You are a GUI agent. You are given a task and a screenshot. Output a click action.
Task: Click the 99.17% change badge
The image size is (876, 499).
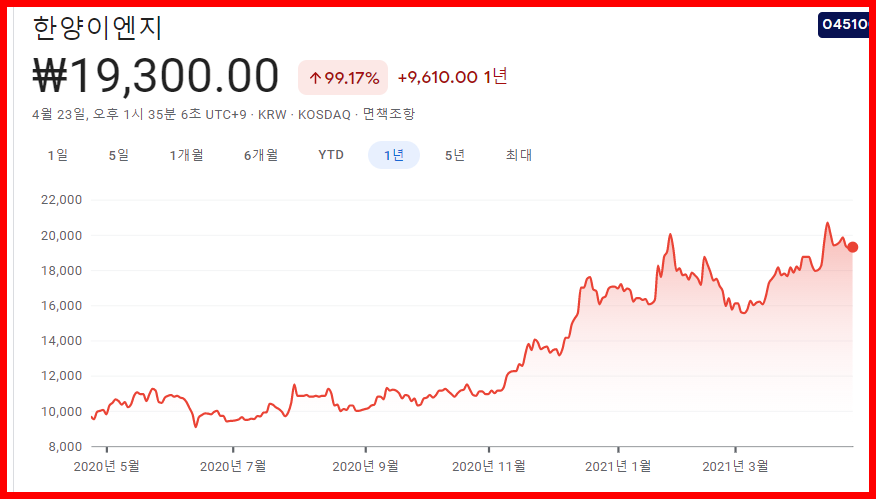click(x=343, y=78)
